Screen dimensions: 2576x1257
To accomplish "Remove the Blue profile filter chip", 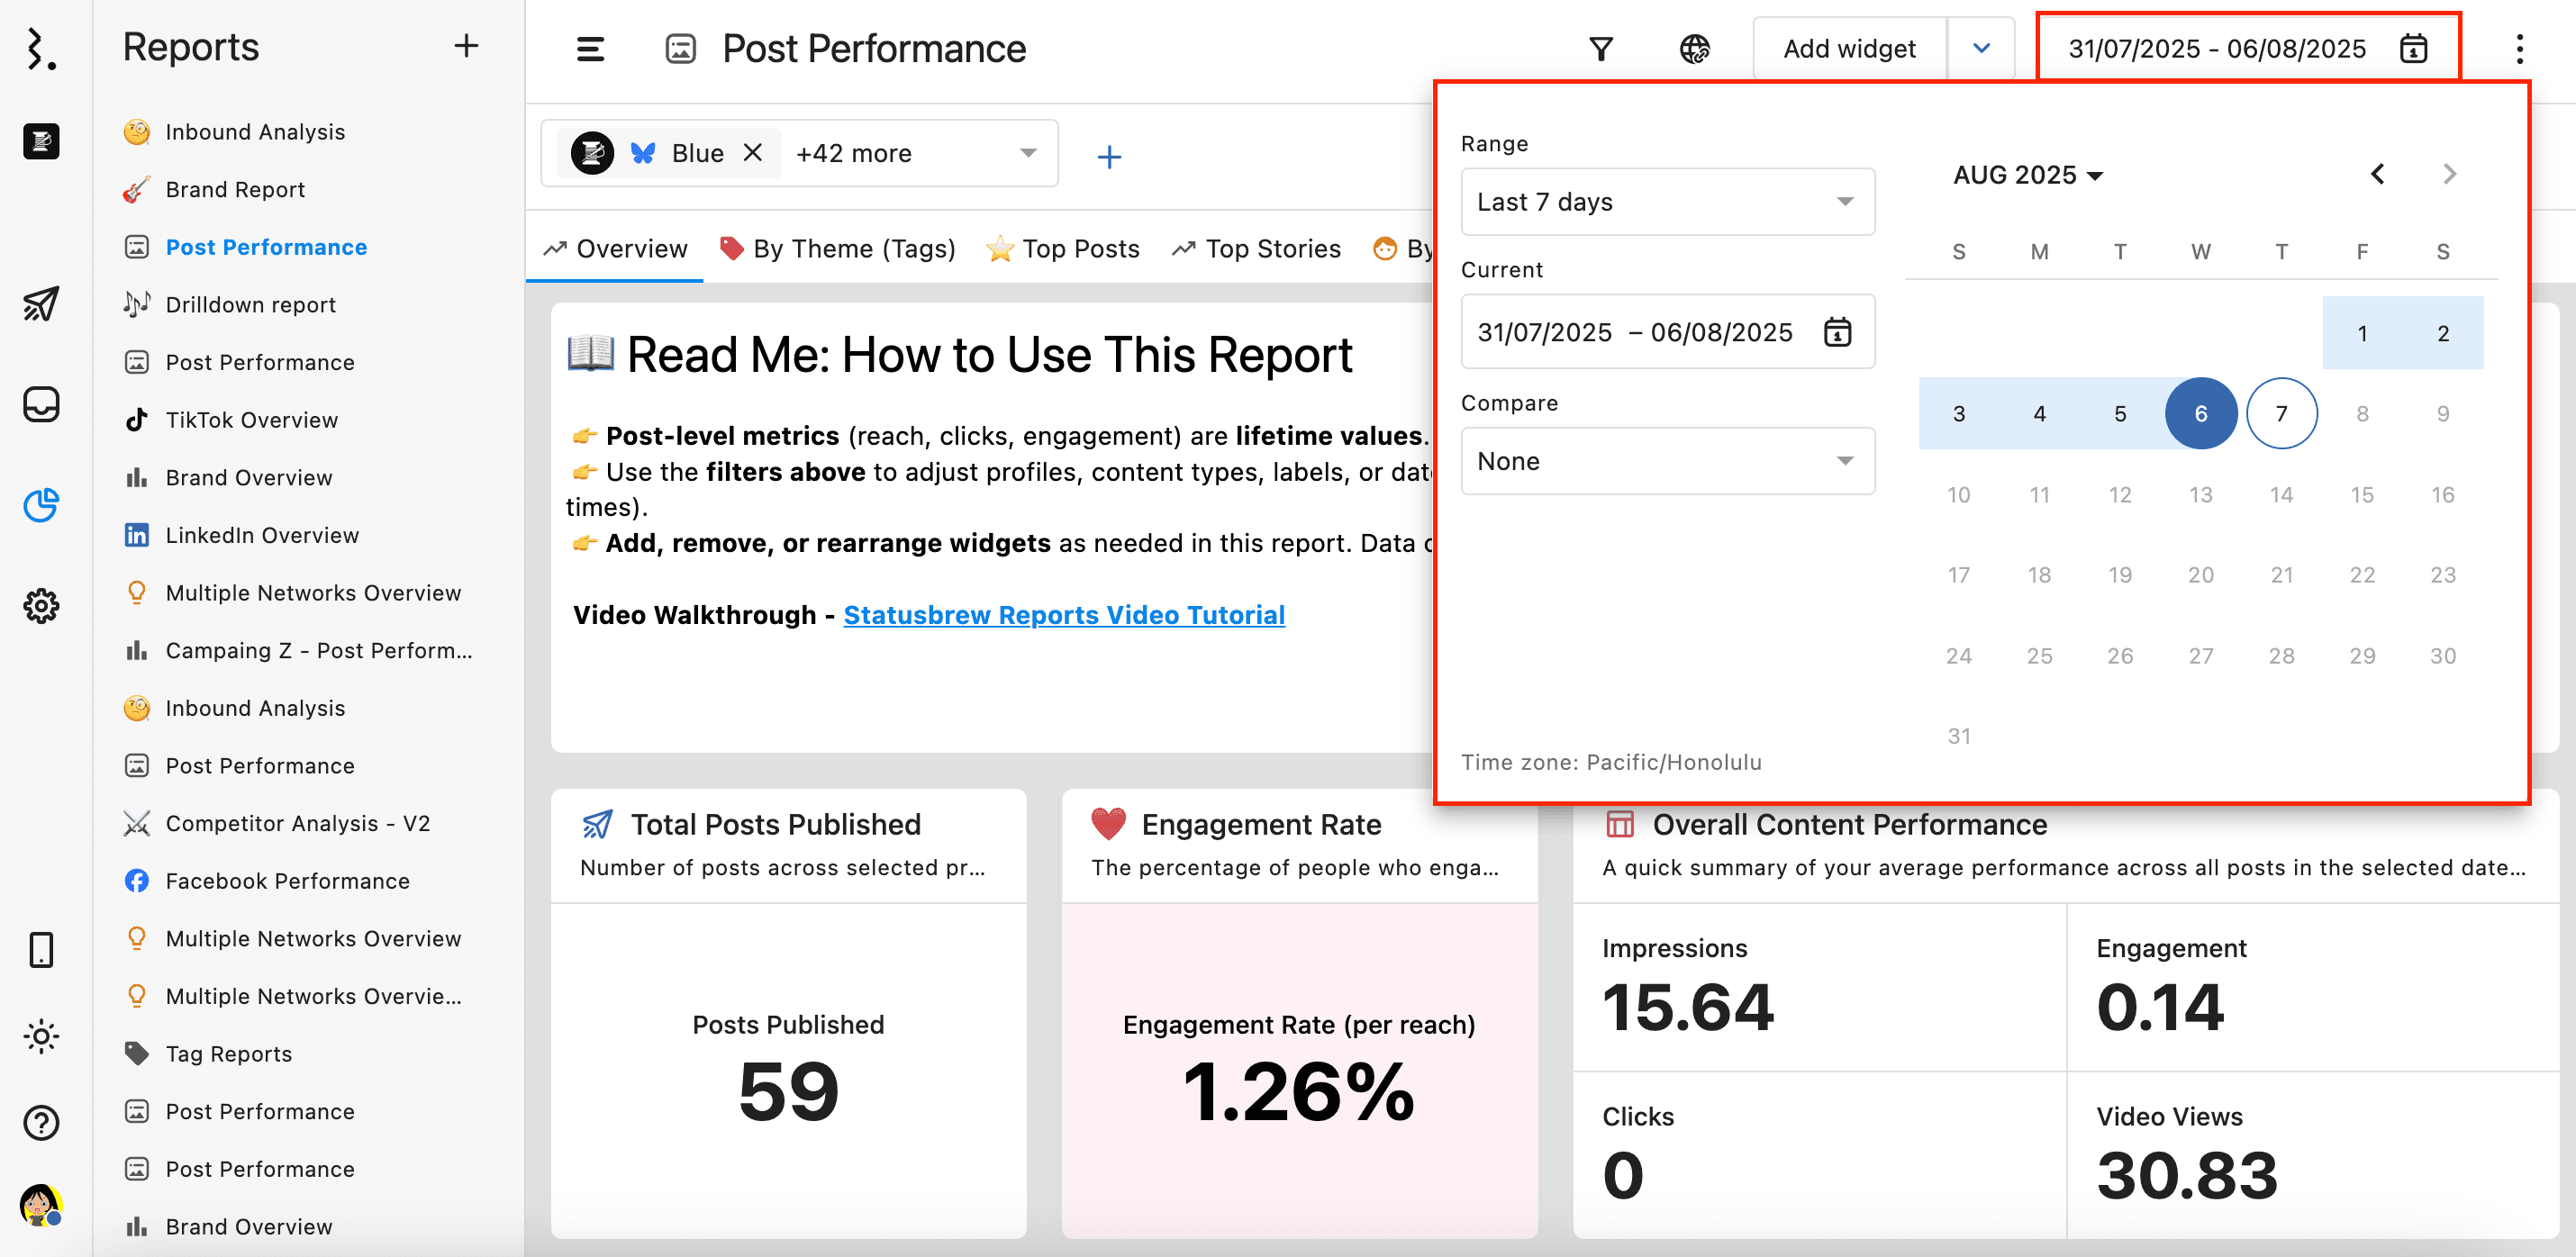I will (754, 152).
